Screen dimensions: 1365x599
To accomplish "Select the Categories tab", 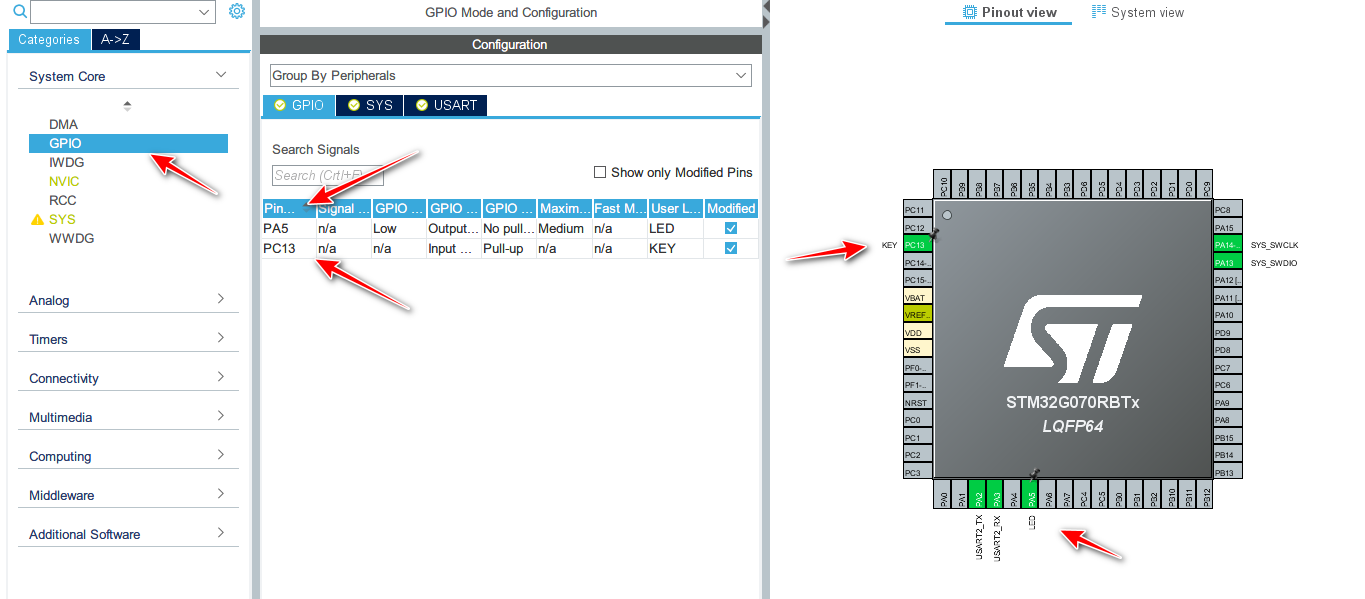I will tap(49, 40).
